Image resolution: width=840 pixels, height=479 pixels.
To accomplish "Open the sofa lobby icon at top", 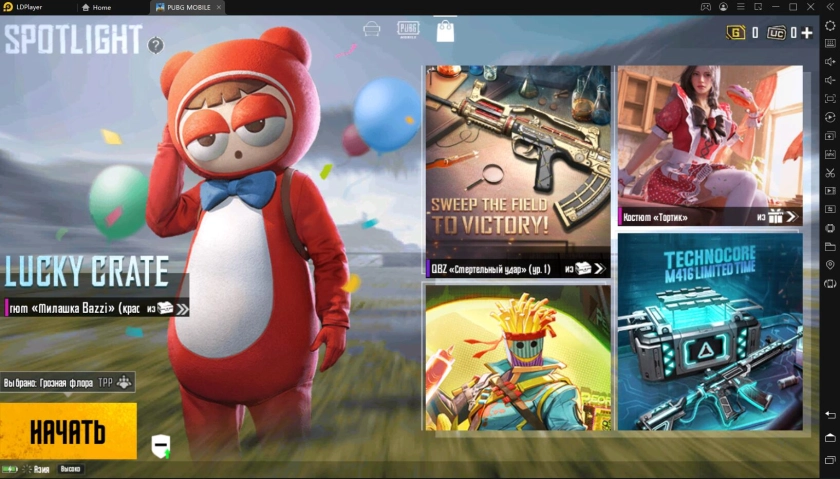I will [x=372, y=29].
